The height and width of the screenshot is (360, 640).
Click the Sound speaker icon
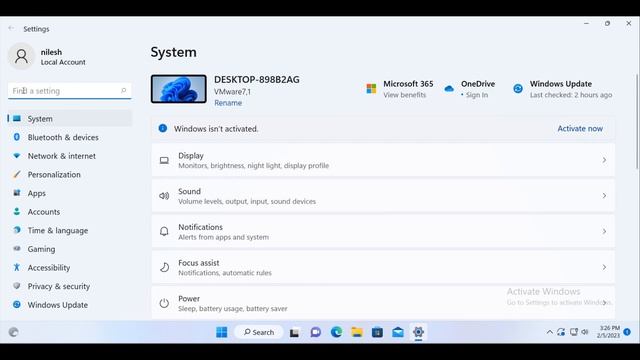click(164, 196)
